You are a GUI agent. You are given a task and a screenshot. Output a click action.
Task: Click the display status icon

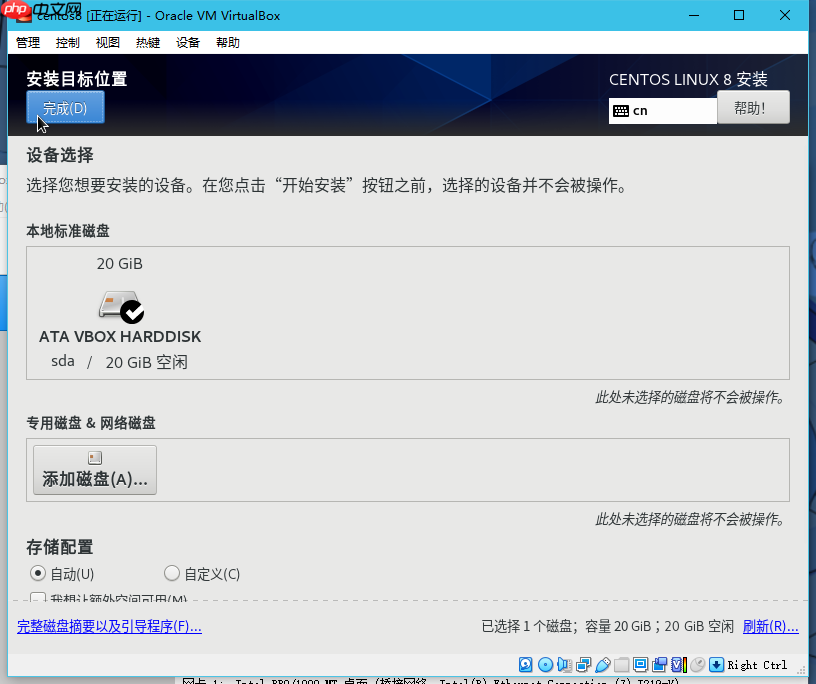point(640,664)
